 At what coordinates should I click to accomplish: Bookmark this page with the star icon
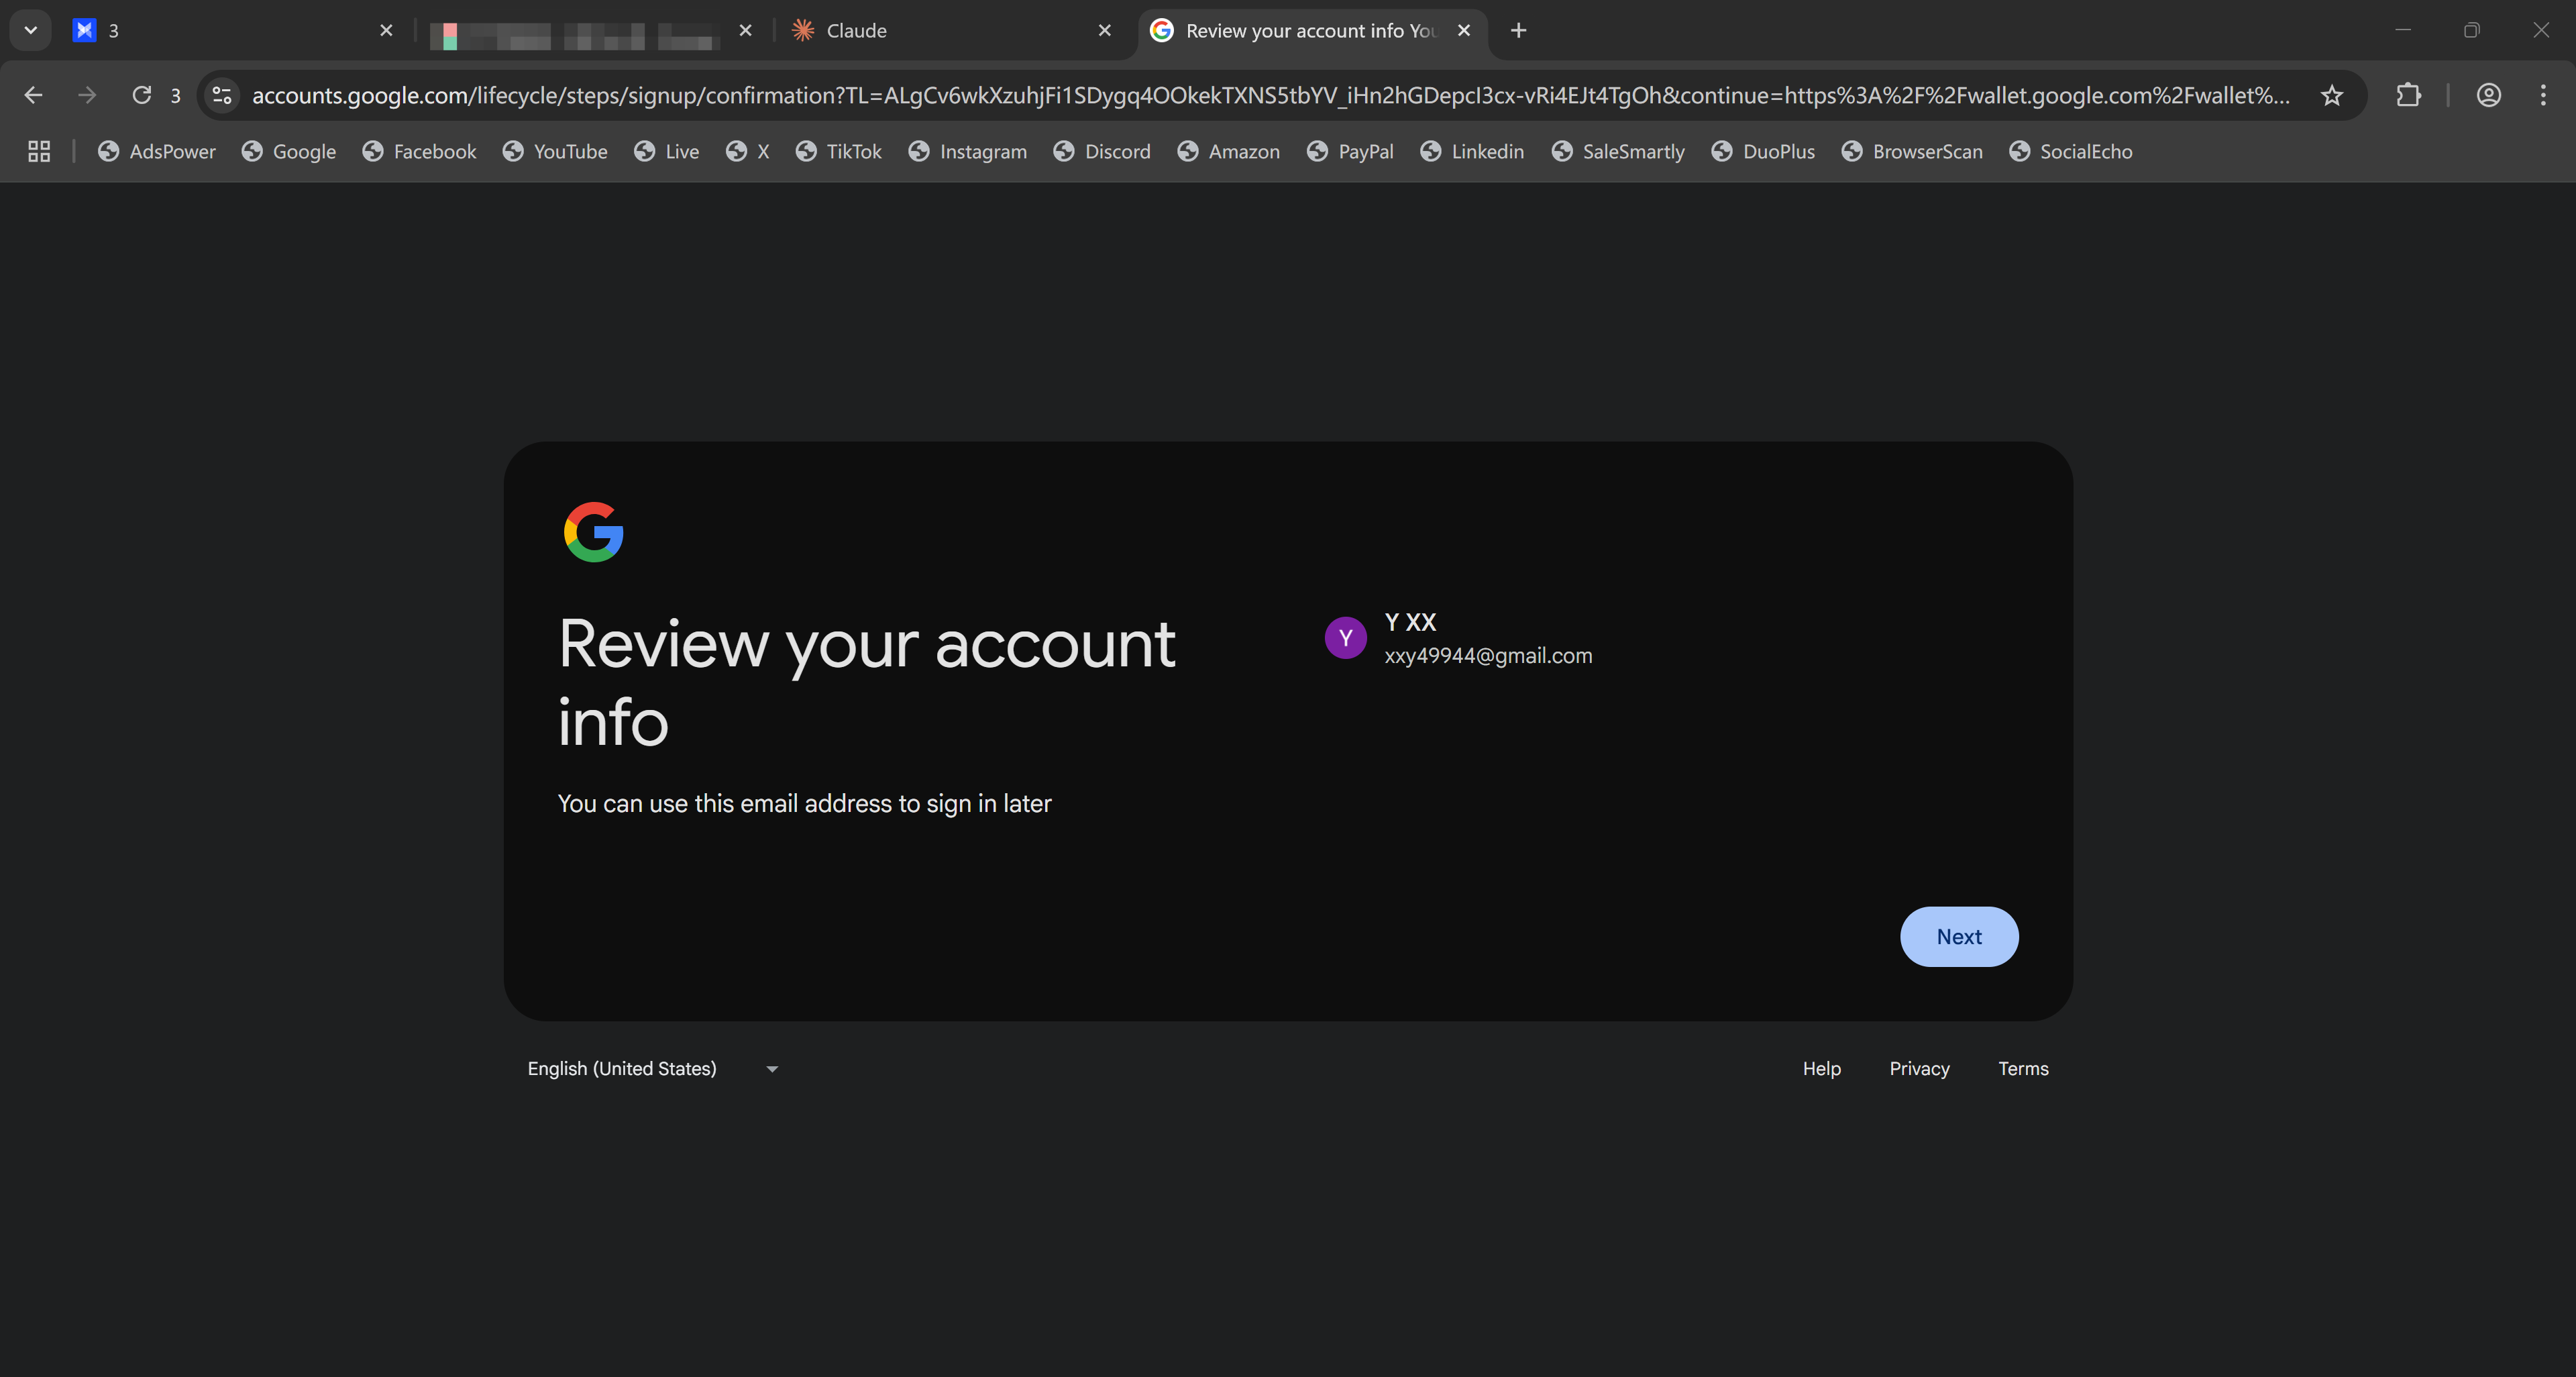[x=2332, y=95]
